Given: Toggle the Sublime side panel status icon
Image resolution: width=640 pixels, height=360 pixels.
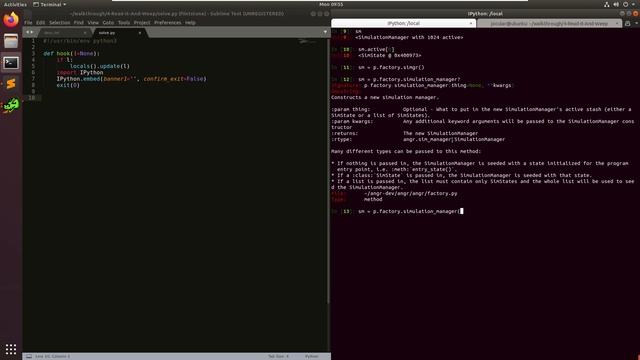Looking at the screenshot, I should click(x=29, y=356).
